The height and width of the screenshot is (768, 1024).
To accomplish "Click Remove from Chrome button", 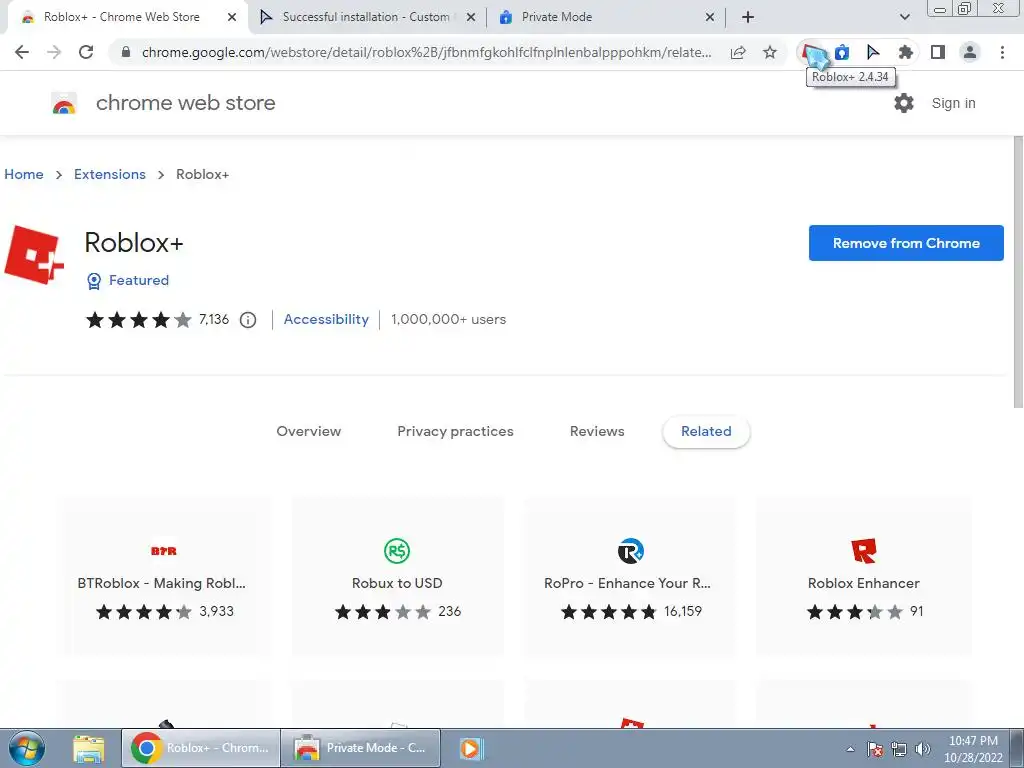I will tap(906, 243).
